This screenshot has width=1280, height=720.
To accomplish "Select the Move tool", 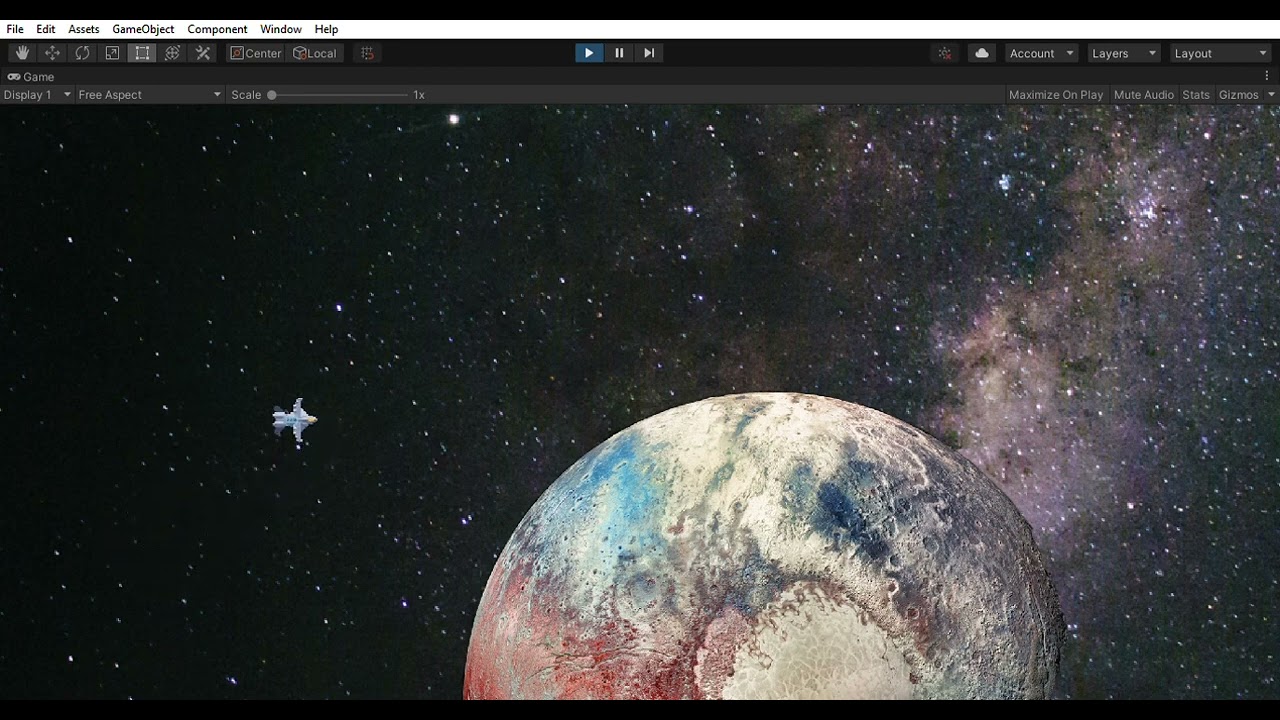I will (x=52, y=53).
